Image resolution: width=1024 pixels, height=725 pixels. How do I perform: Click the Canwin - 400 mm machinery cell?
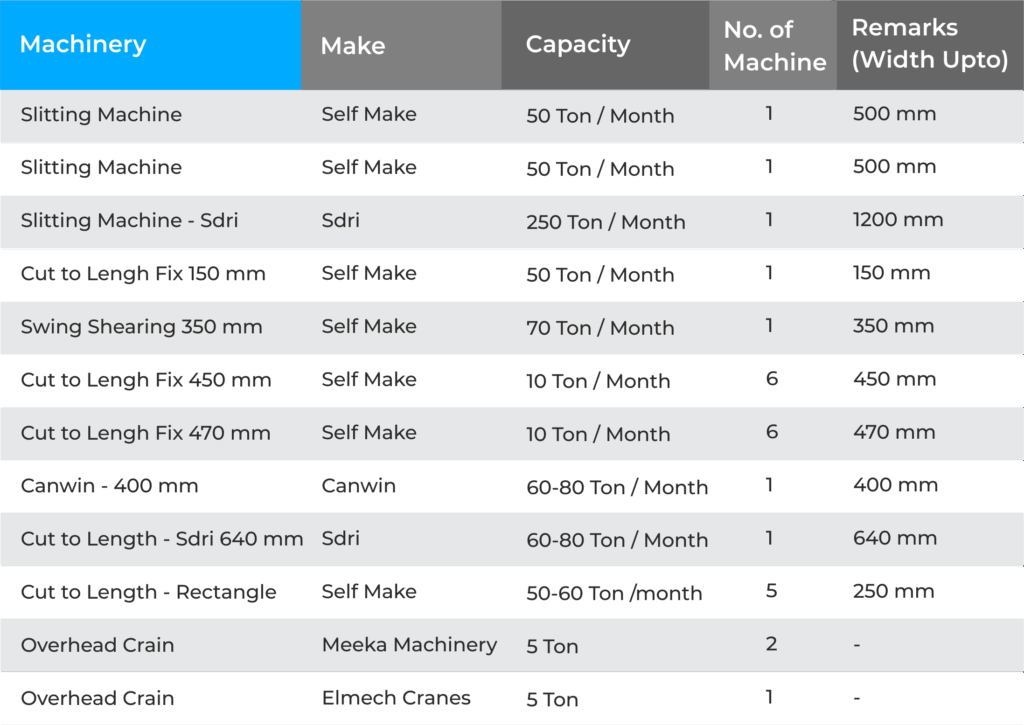tap(109, 486)
